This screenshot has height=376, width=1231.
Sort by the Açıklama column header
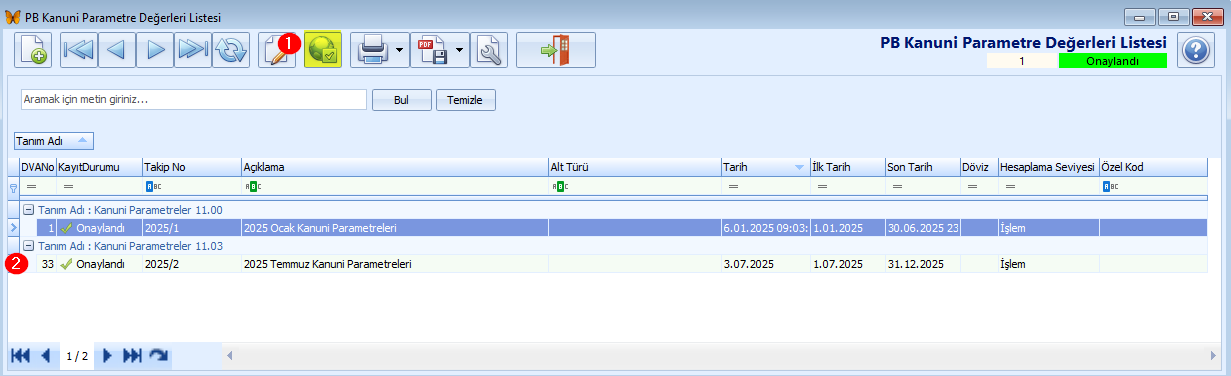click(394, 167)
